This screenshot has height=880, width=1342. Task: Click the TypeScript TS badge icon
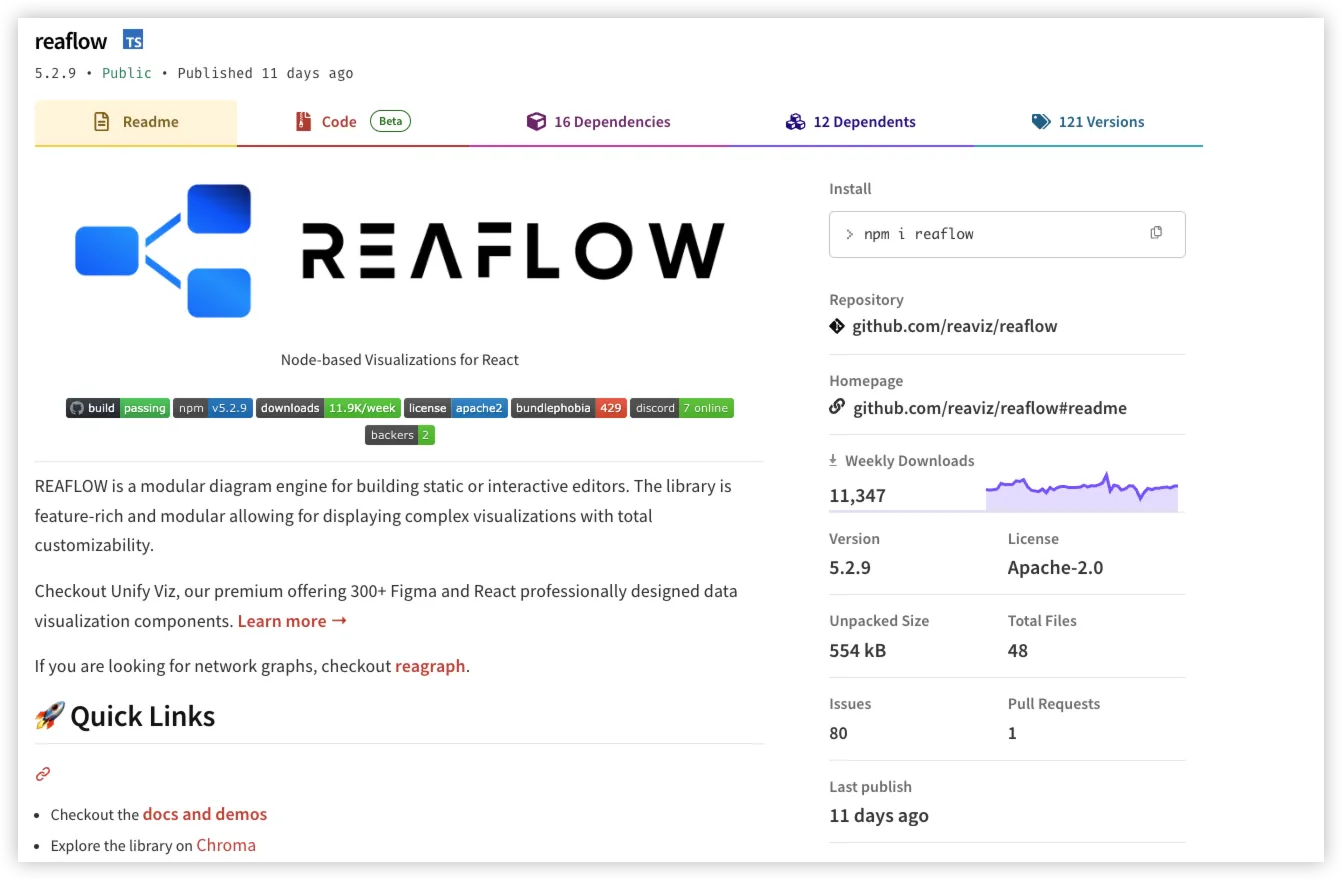133,40
